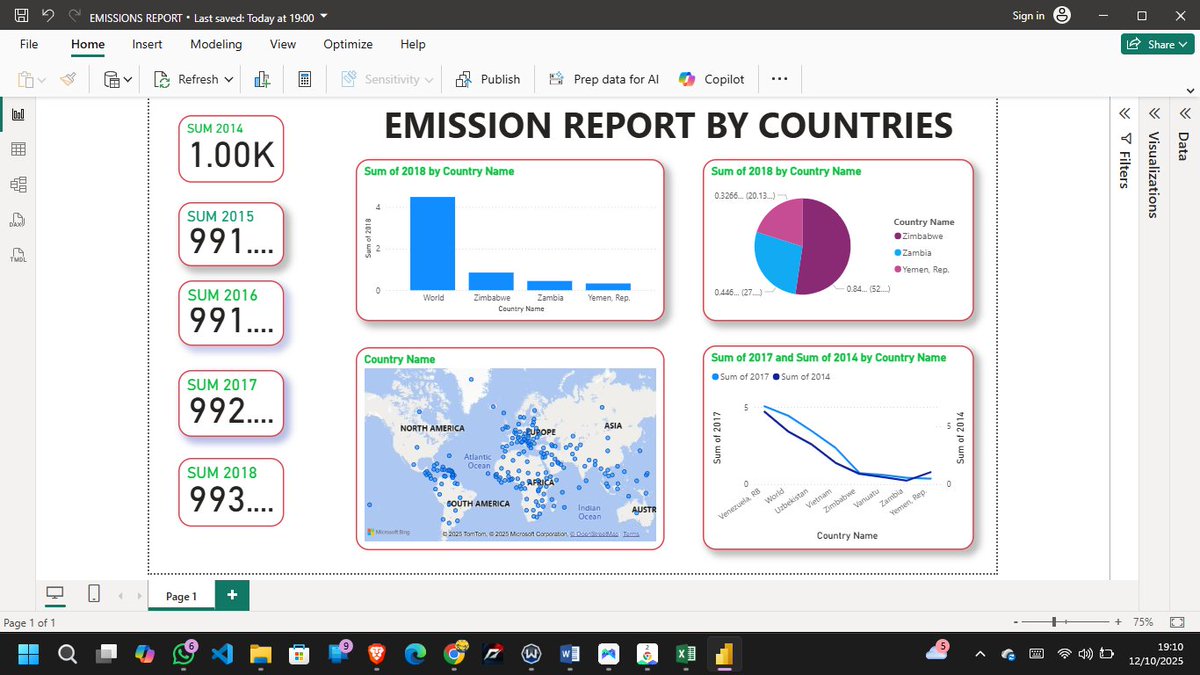Click the Fit to page icon

pos(1177,622)
